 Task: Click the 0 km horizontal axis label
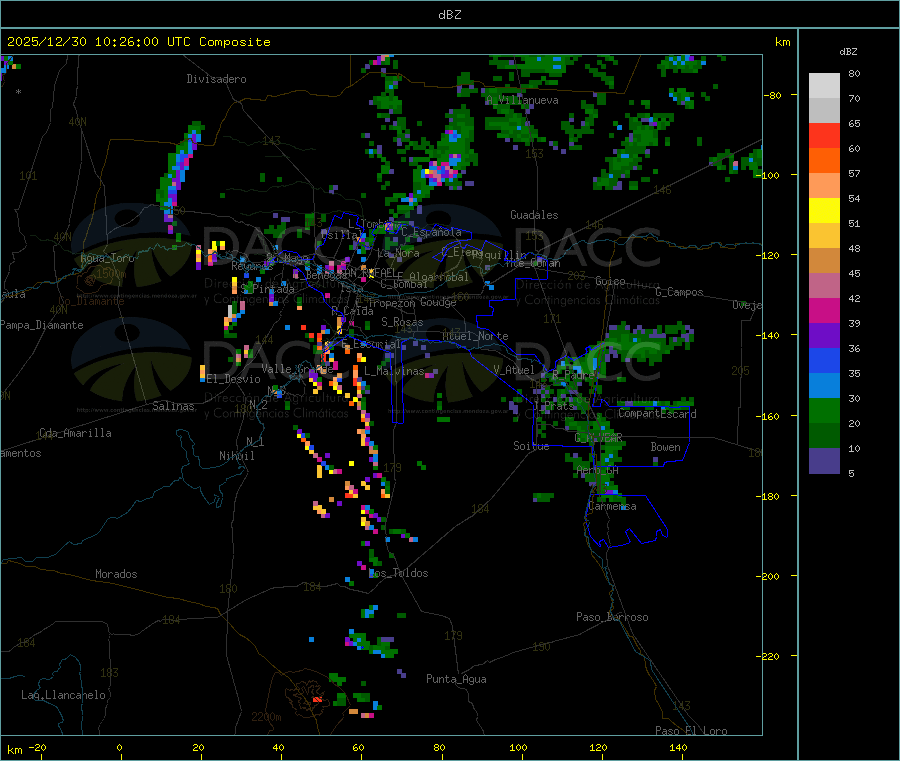click(119, 747)
